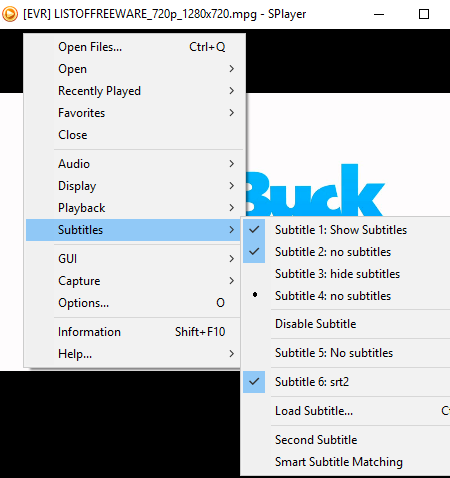Open the Information menu item
Viewport: 450px width, 478px height.
[133, 332]
